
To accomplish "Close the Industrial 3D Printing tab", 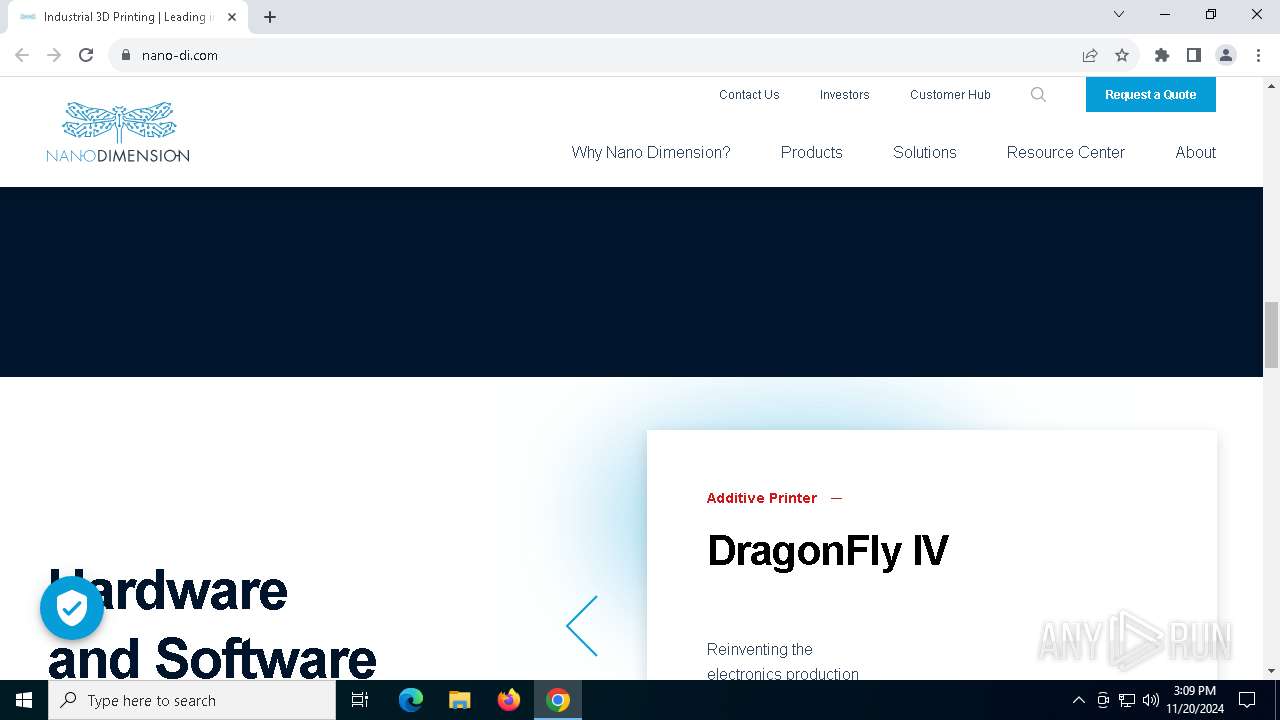I will pyautogui.click(x=232, y=17).
